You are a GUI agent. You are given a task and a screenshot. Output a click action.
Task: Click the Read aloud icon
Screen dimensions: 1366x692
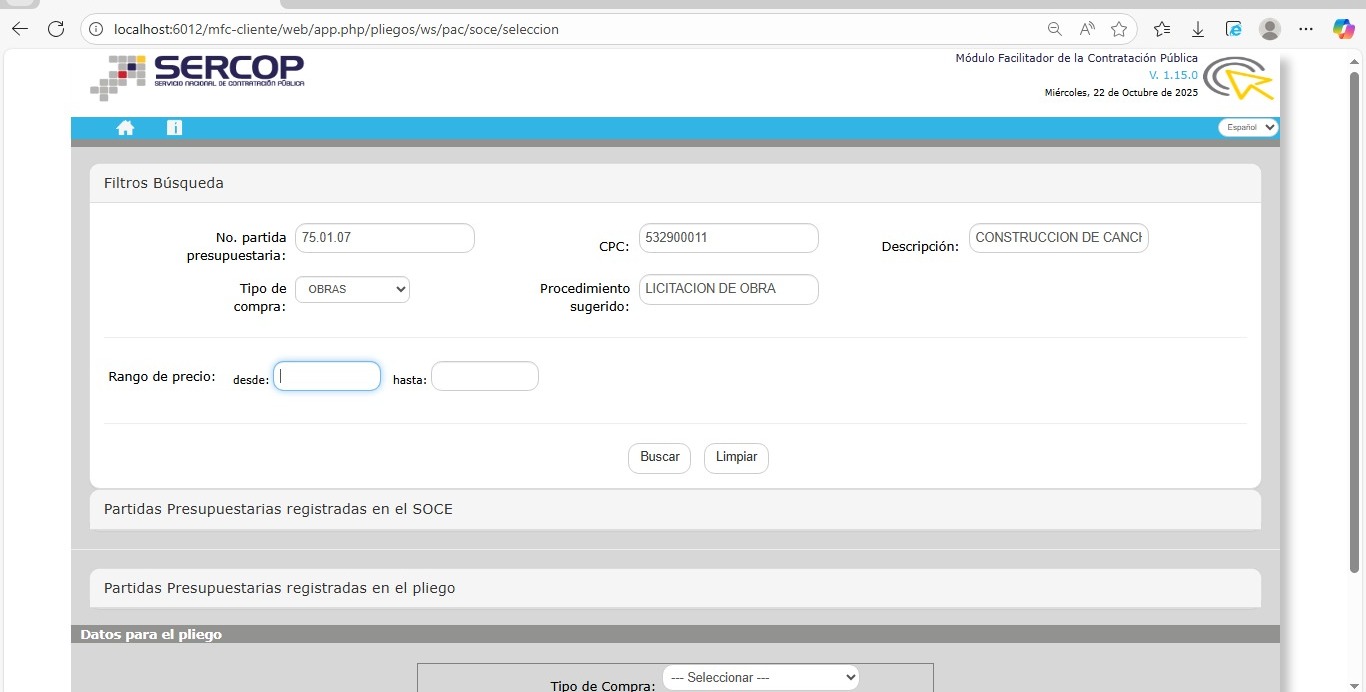pos(1087,29)
